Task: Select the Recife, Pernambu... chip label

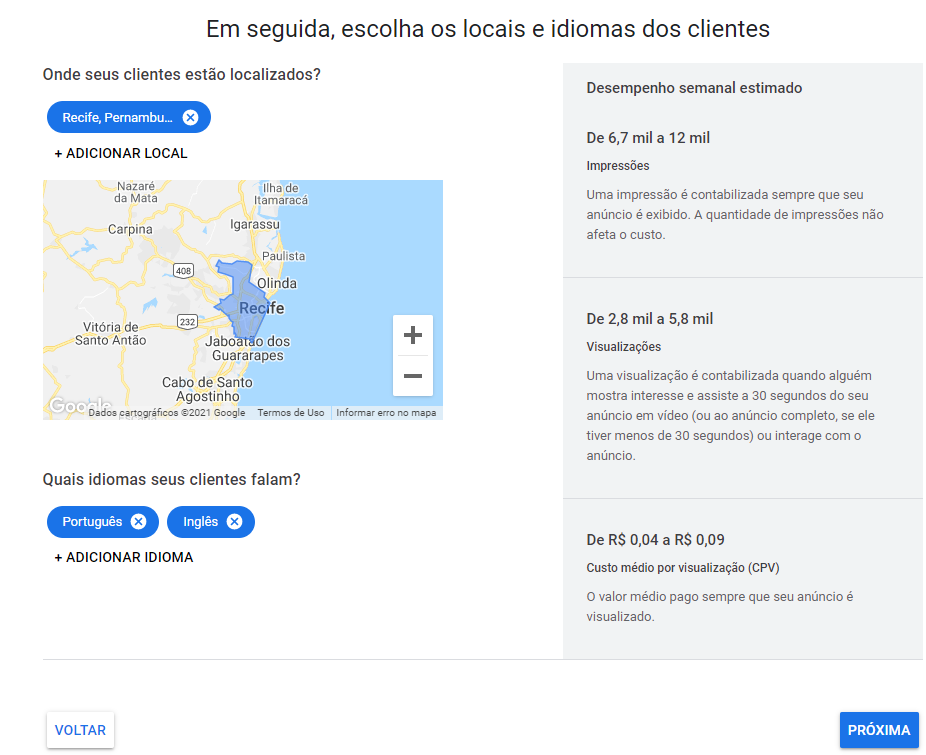Action: click(118, 118)
